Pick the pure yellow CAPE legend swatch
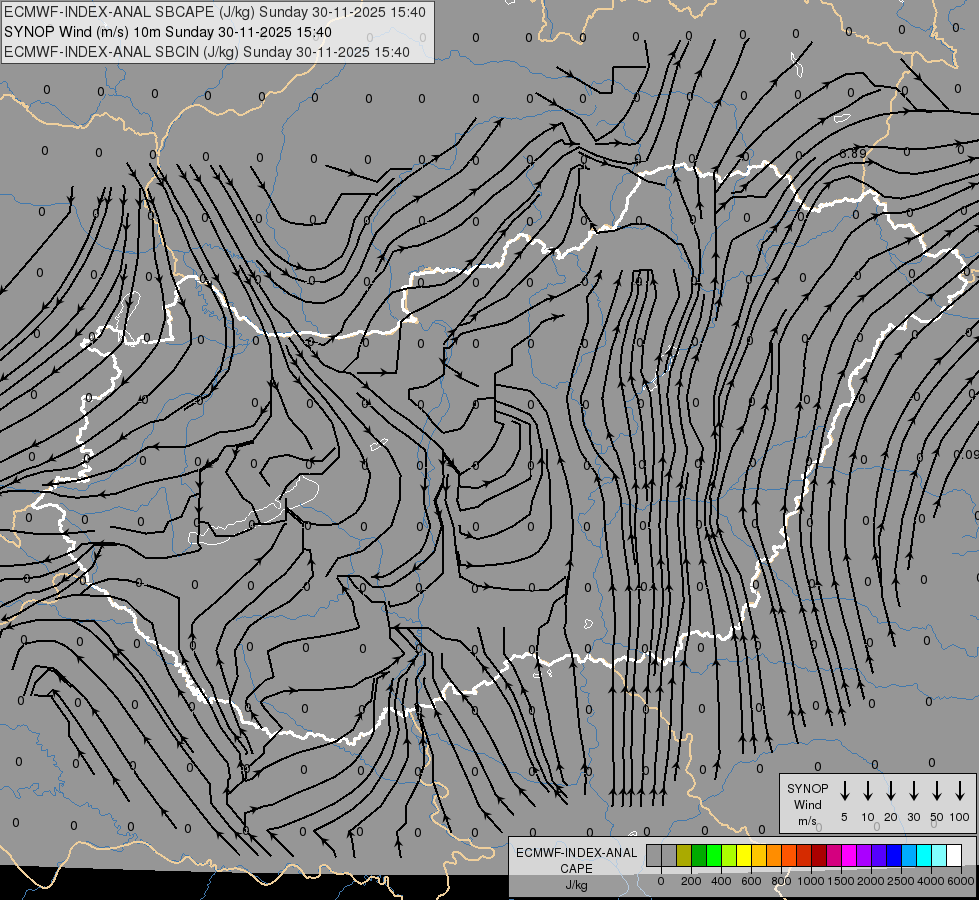Screen dimensions: 979x900 click(x=744, y=855)
